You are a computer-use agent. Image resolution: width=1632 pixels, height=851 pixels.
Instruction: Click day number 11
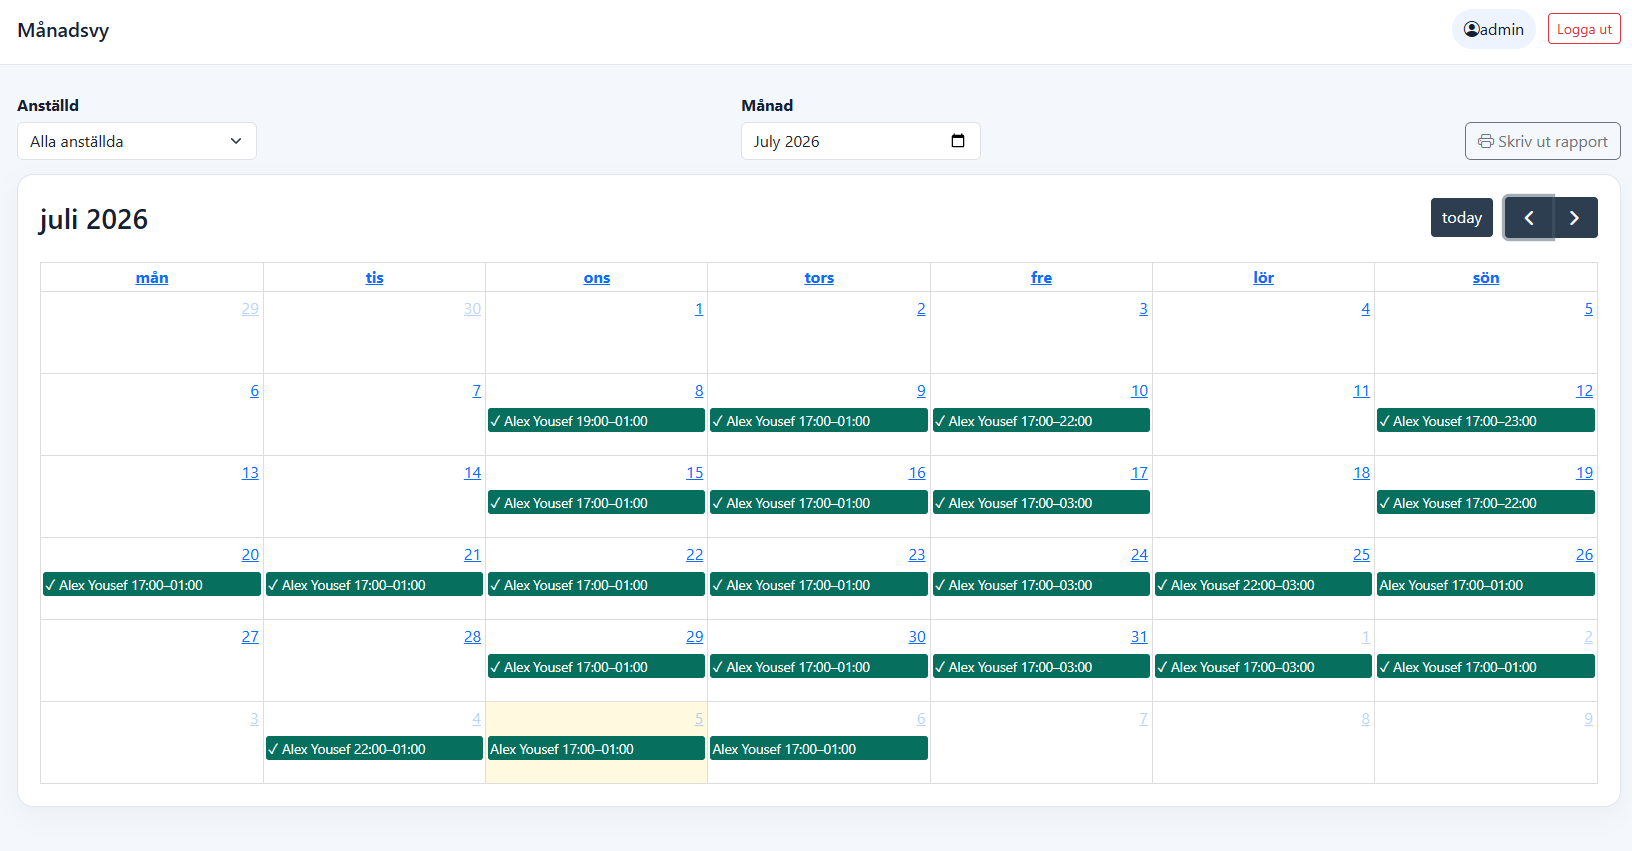click(1361, 391)
